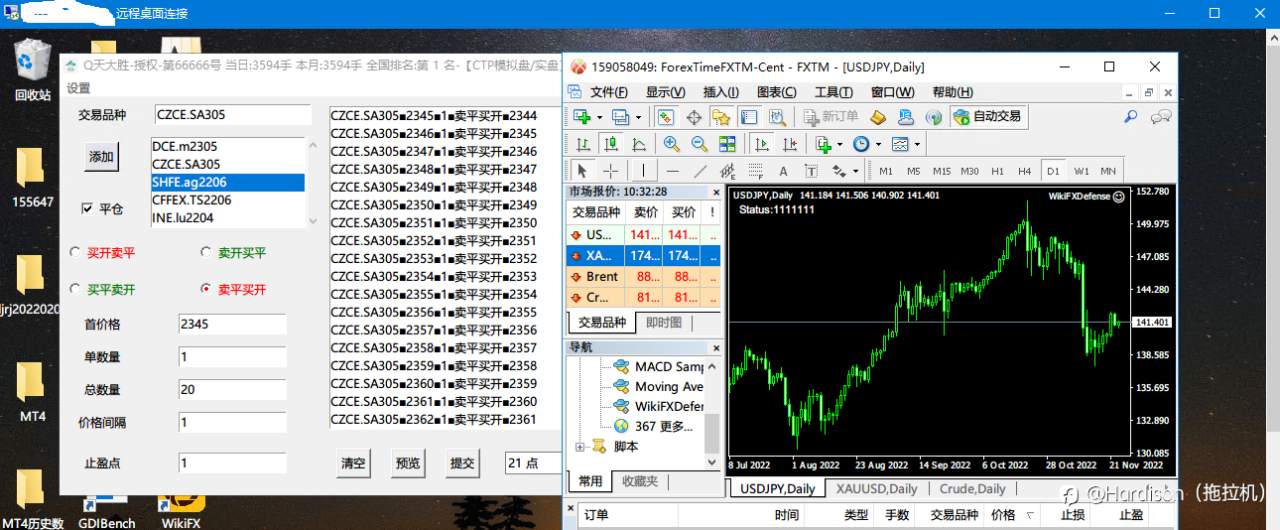The image size is (1280, 530).
Task: Select the 买开卖平 radio button
Action: click(x=75, y=253)
